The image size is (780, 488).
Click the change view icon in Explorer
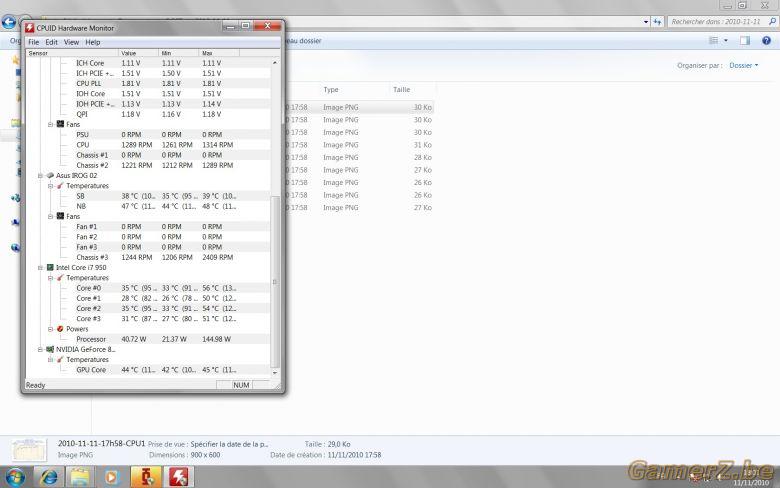[x=713, y=40]
